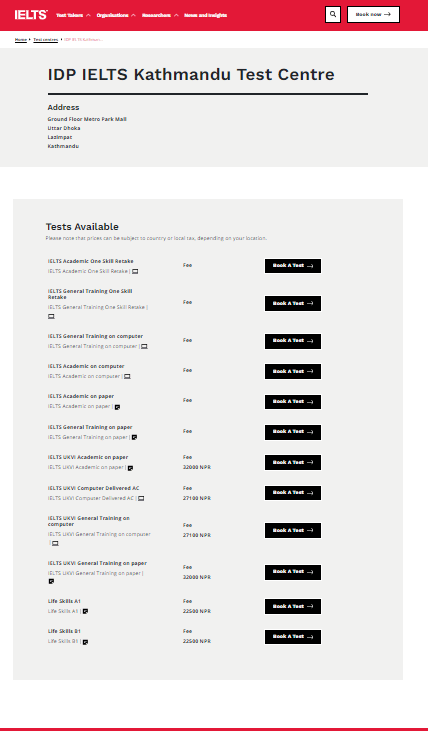
Task: Open the search magnifier icon
Action: (332, 14)
